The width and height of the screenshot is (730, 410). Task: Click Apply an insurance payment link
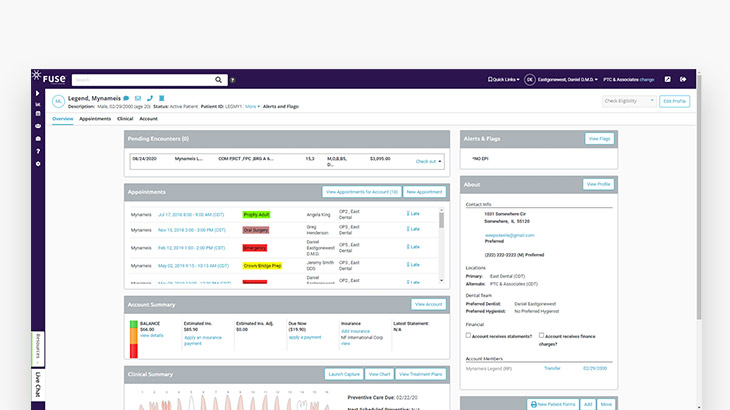point(203,340)
